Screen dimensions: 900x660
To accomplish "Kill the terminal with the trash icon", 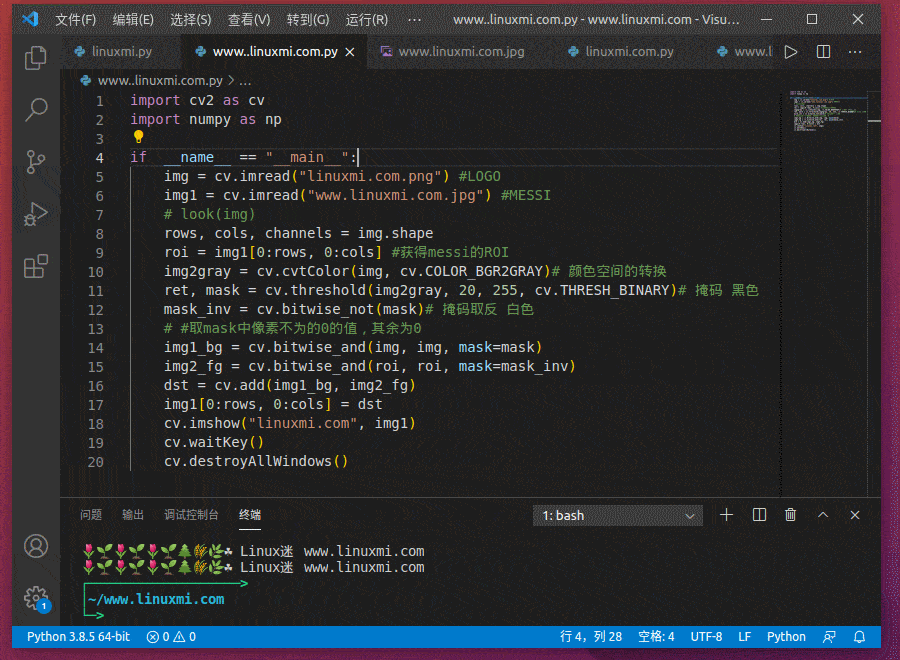I will click(x=790, y=514).
